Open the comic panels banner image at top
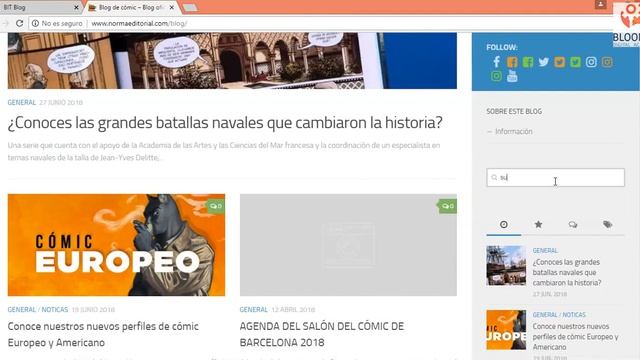Screen dimensions: 640x360 click(232, 61)
